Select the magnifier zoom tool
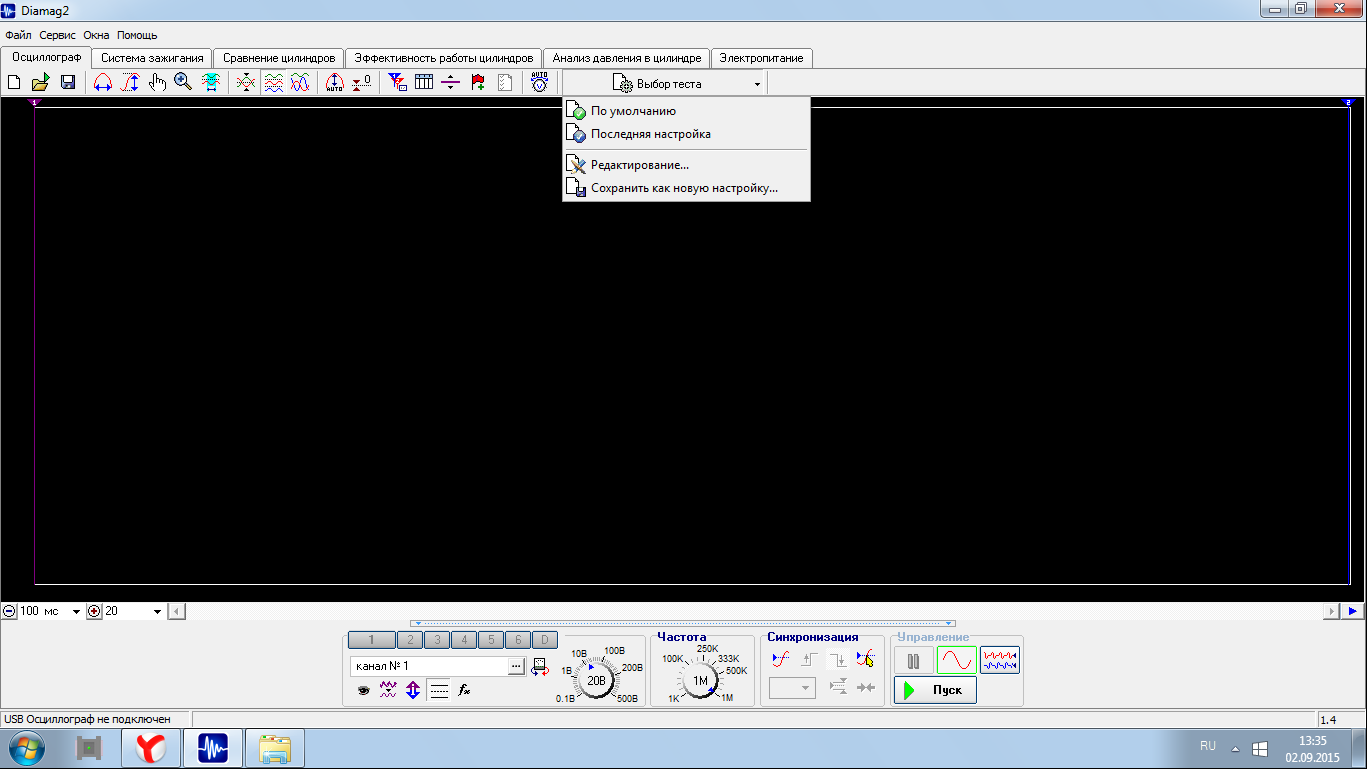Viewport: 1367px width, 769px height. (x=183, y=83)
